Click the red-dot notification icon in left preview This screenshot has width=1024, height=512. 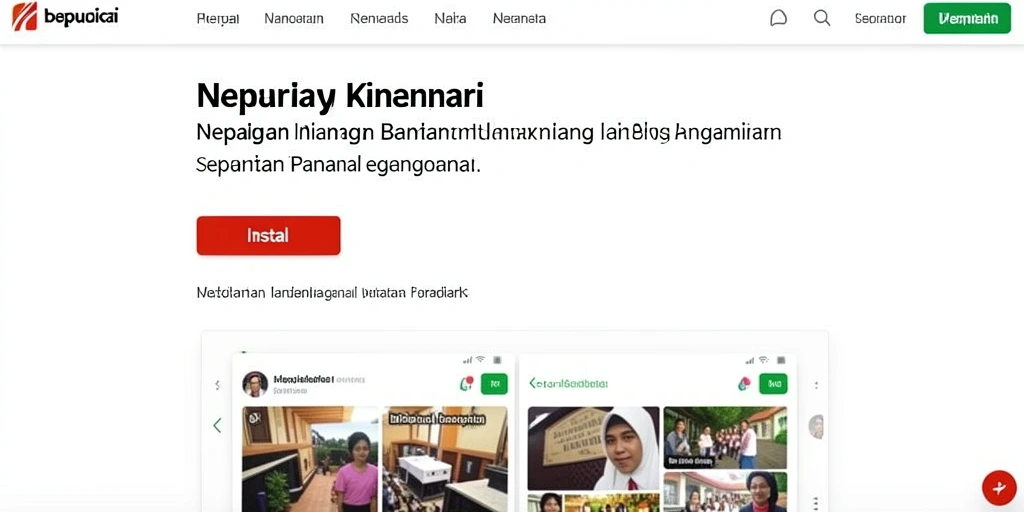point(466,383)
